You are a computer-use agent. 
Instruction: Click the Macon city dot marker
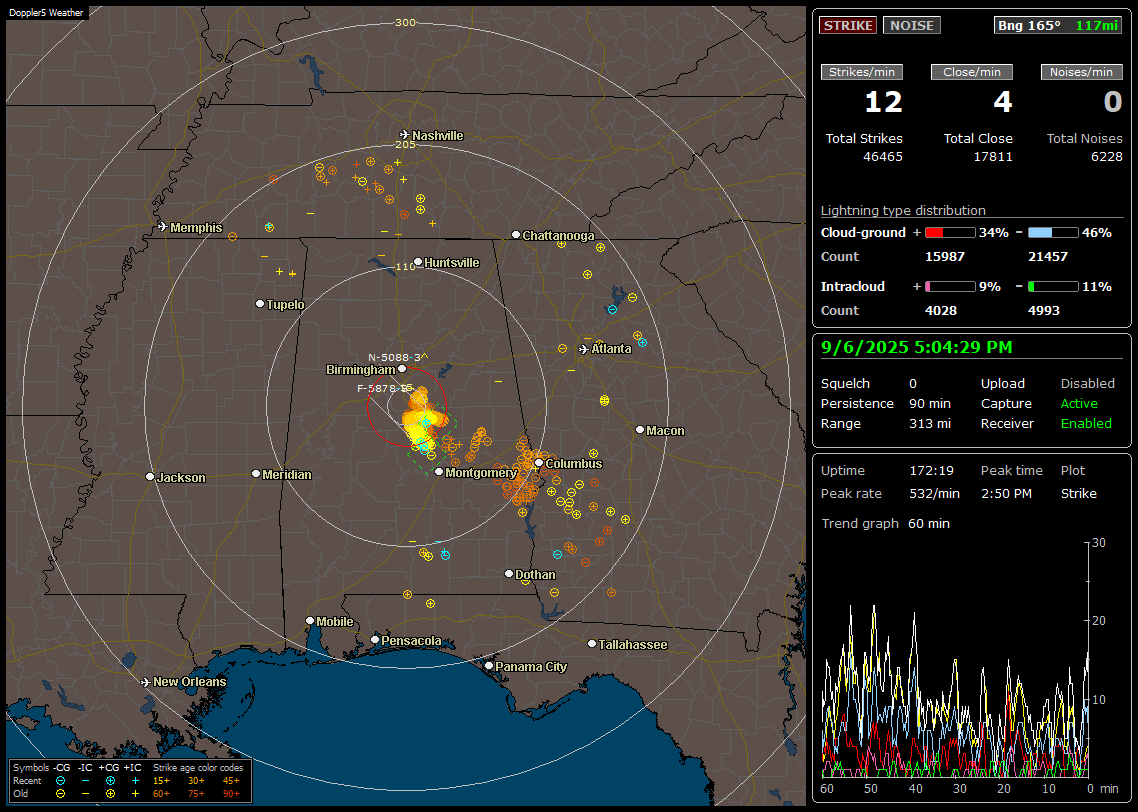coord(639,430)
